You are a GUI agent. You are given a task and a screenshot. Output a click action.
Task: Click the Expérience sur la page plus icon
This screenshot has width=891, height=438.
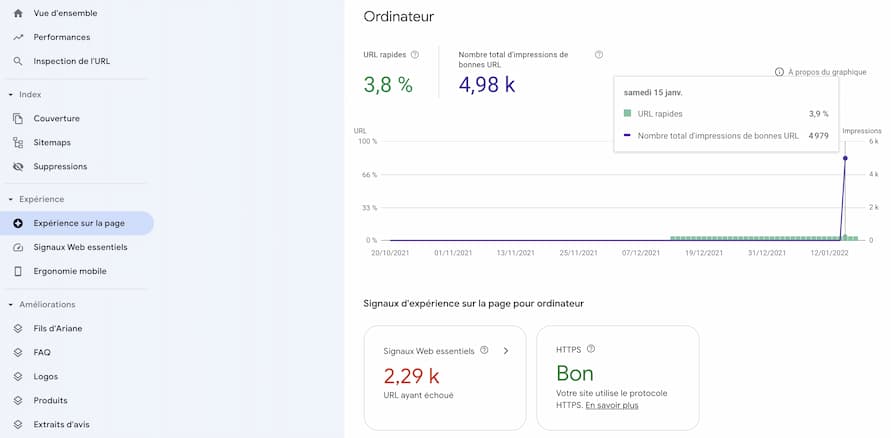coord(18,223)
